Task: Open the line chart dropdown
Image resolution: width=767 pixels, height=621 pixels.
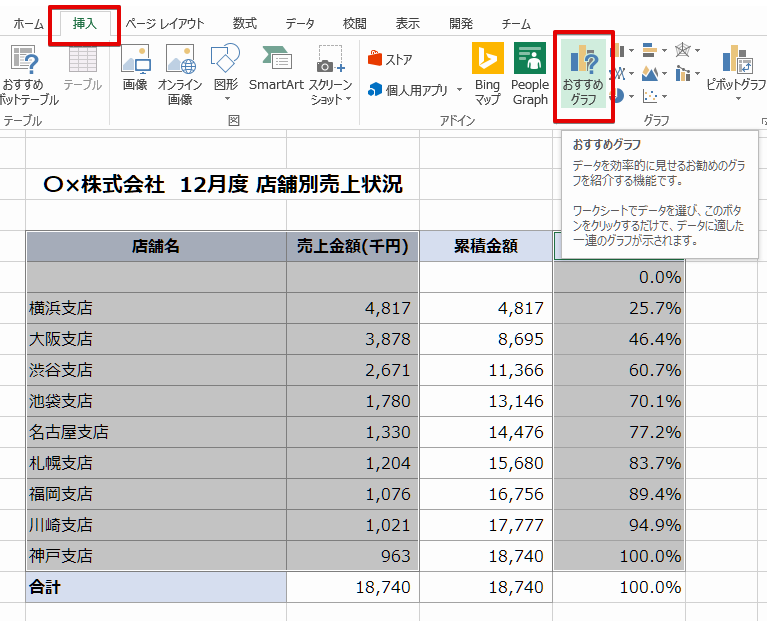Action: (x=631, y=74)
